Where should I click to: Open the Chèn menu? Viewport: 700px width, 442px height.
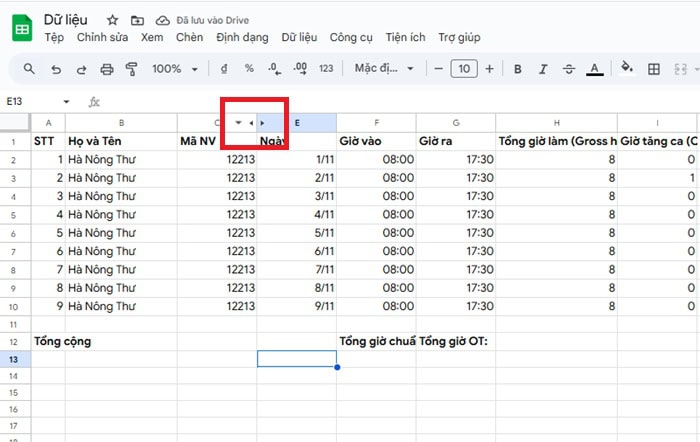tap(189, 37)
